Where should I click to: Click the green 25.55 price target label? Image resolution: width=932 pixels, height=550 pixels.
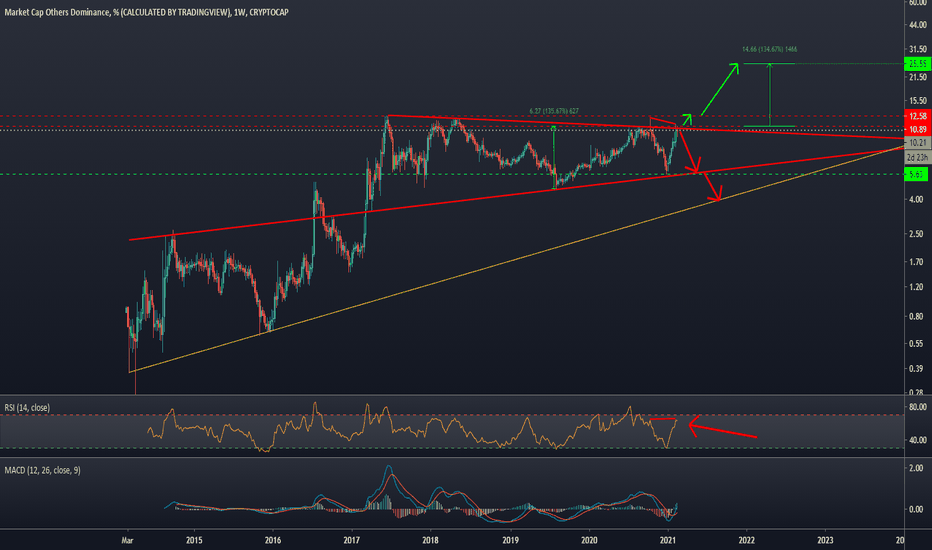917,64
